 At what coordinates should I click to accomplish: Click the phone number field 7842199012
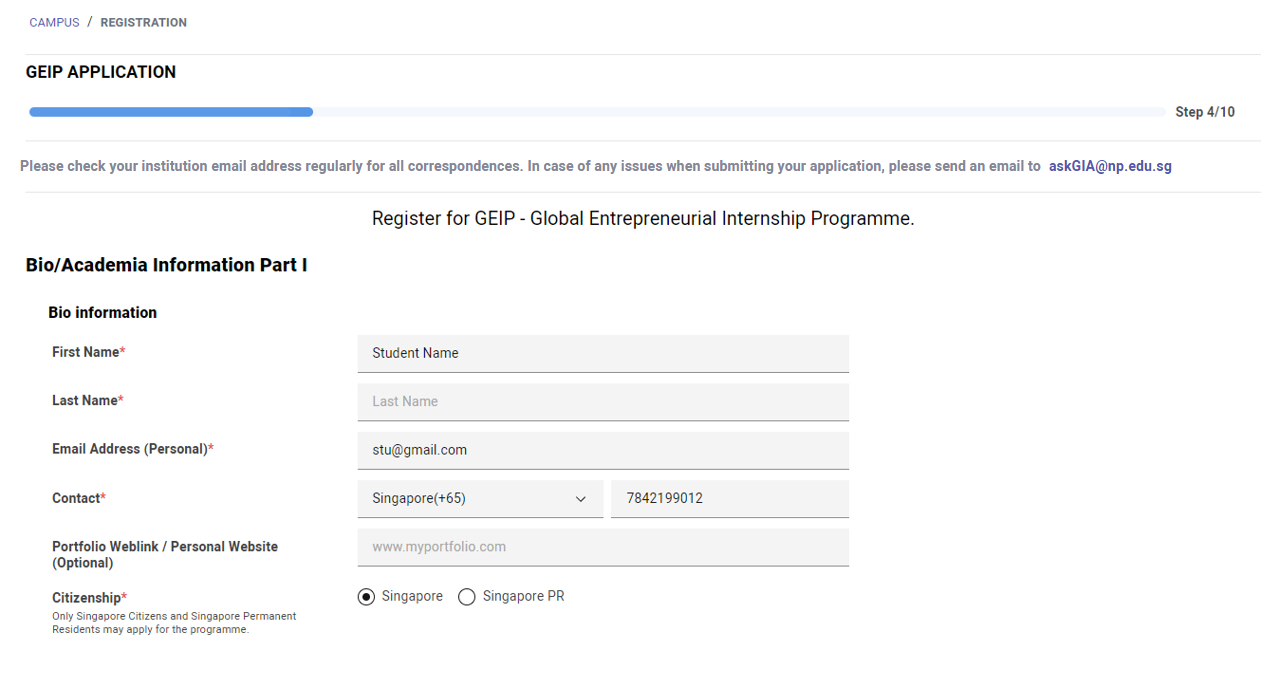(730, 498)
